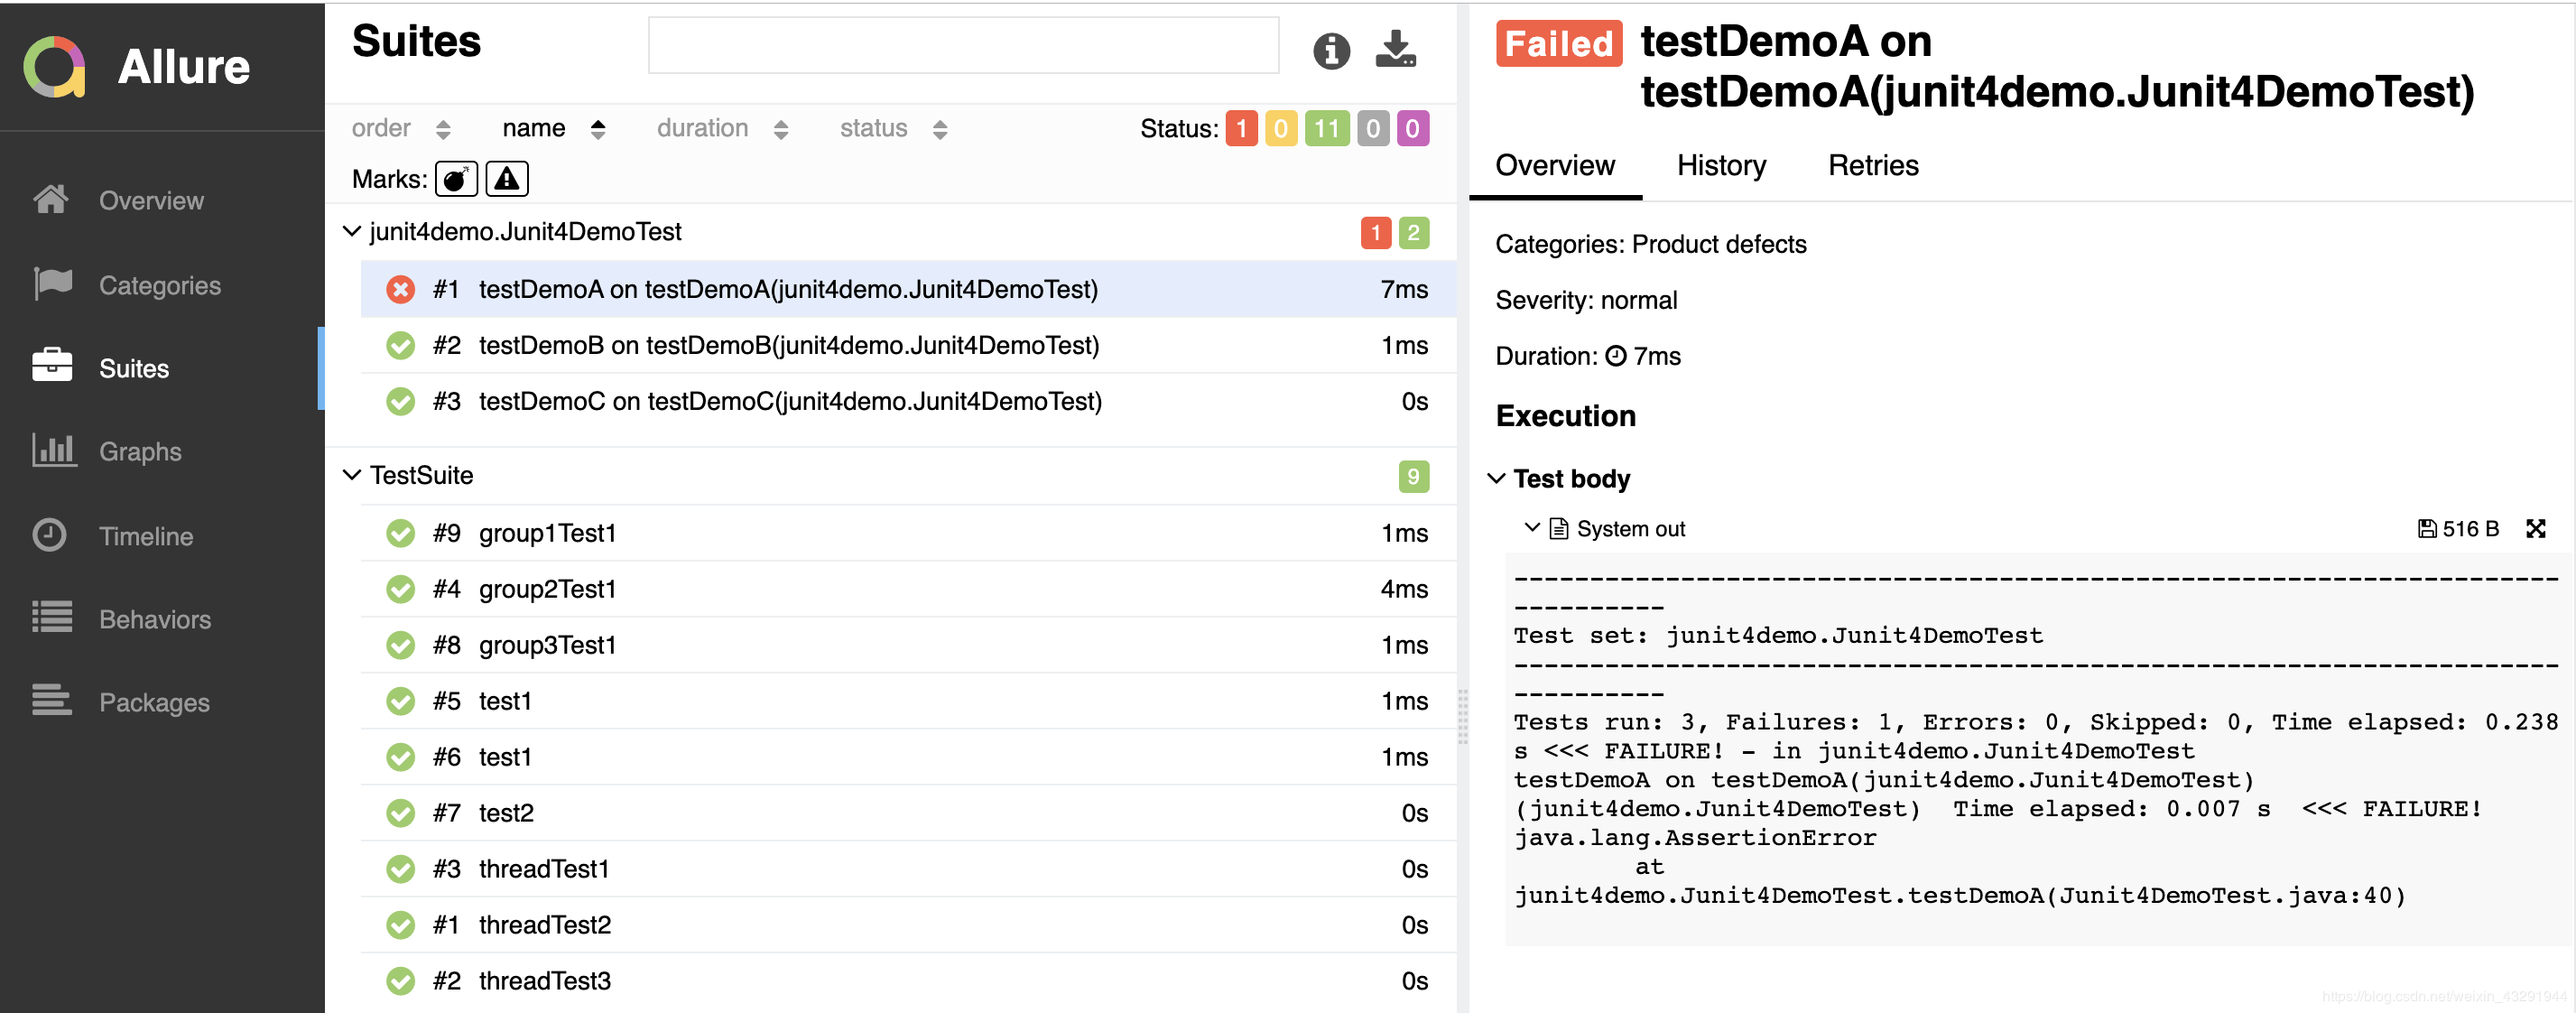Switch to the Retries tab
Screen dimensions: 2576x1013
point(1872,165)
